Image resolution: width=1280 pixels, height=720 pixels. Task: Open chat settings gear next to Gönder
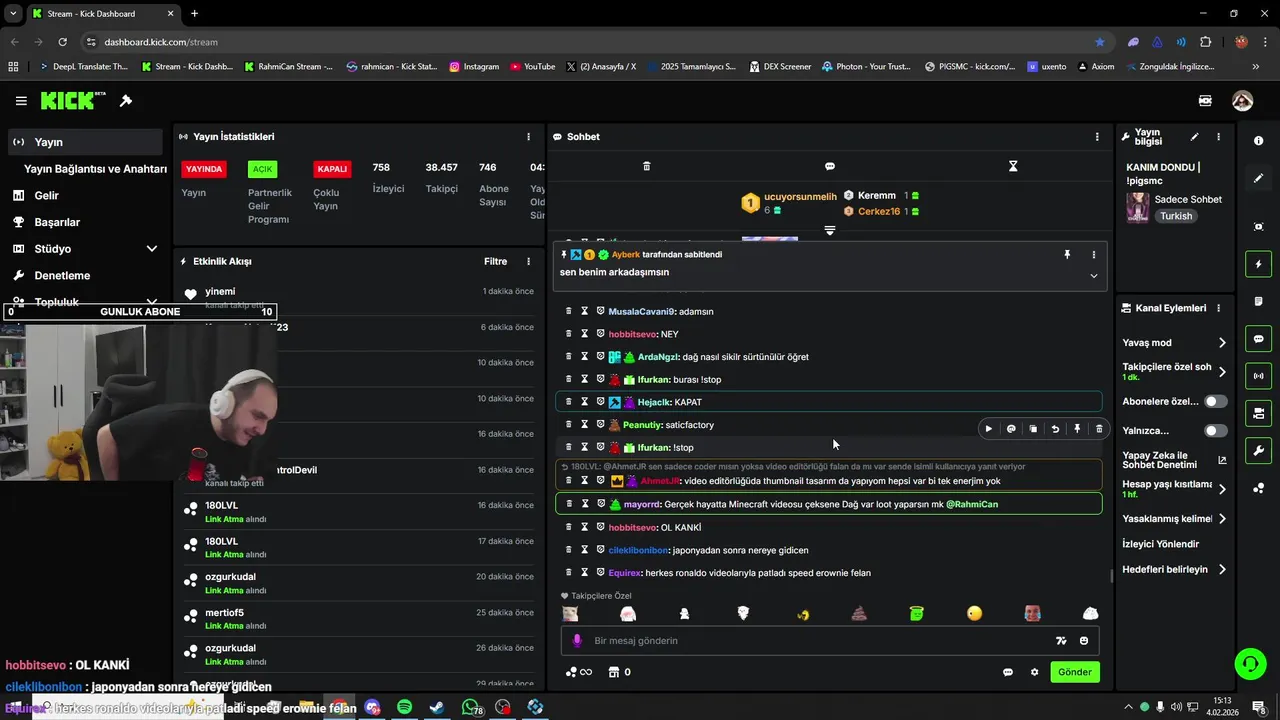[1034, 672]
